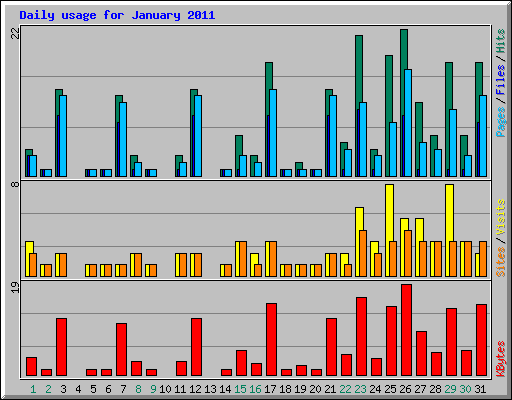This screenshot has width=512, height=400.
Task: Click the day 10 axis label
Action: (165, 389)
